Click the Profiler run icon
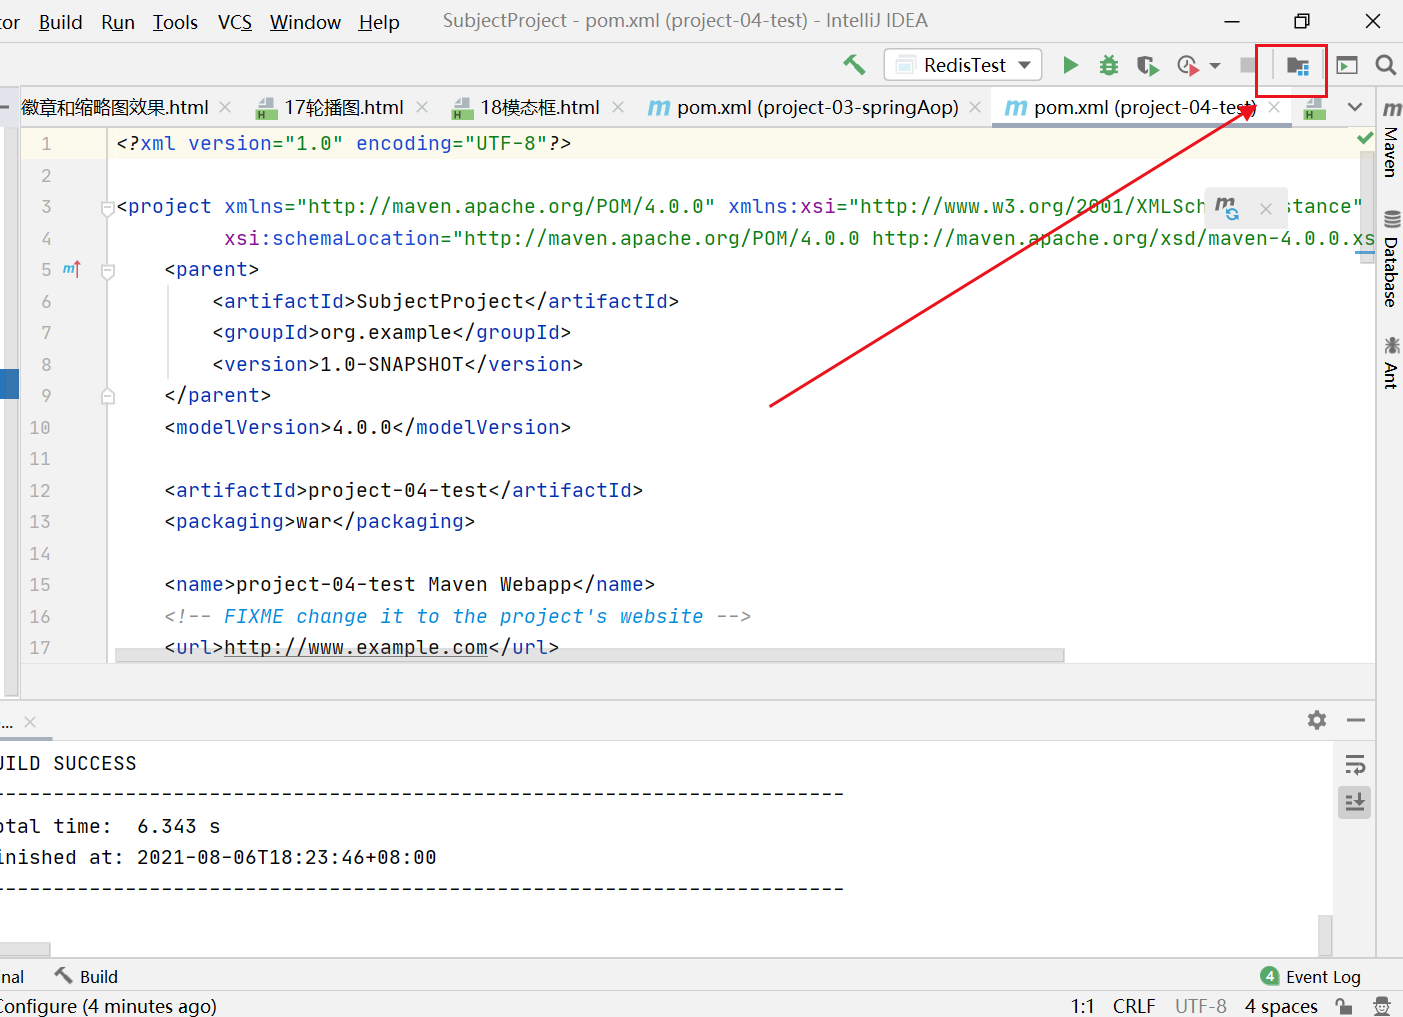The width and height of the screenshot is (1403, 1017). click(x=1187, y=65)
